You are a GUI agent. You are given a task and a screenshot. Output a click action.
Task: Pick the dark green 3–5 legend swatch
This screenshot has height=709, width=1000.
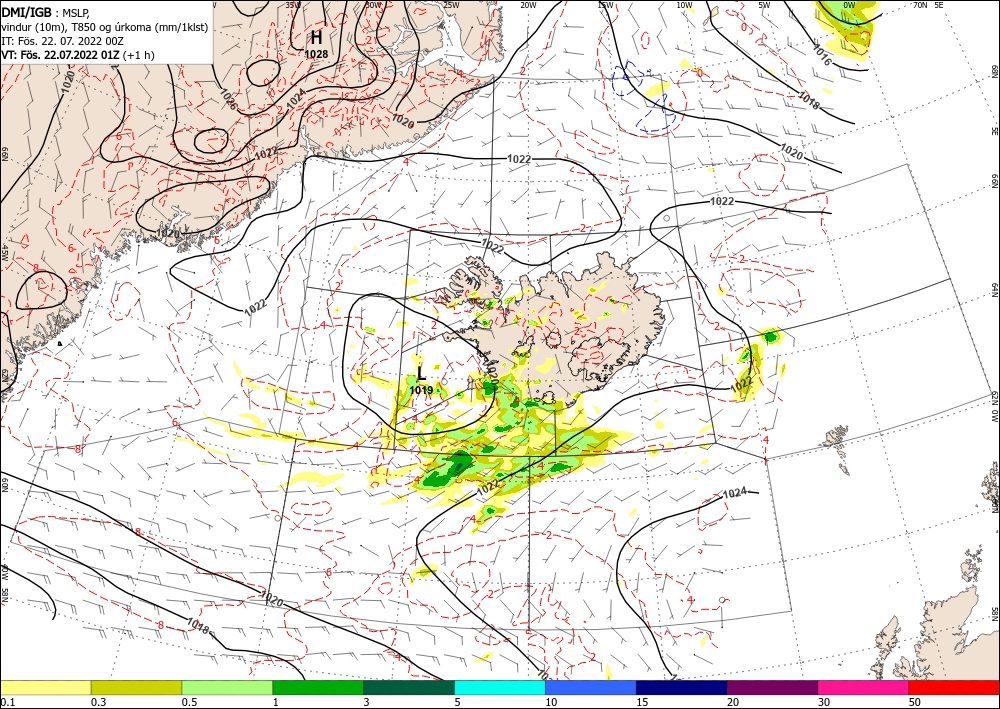(x=409, y=687)
